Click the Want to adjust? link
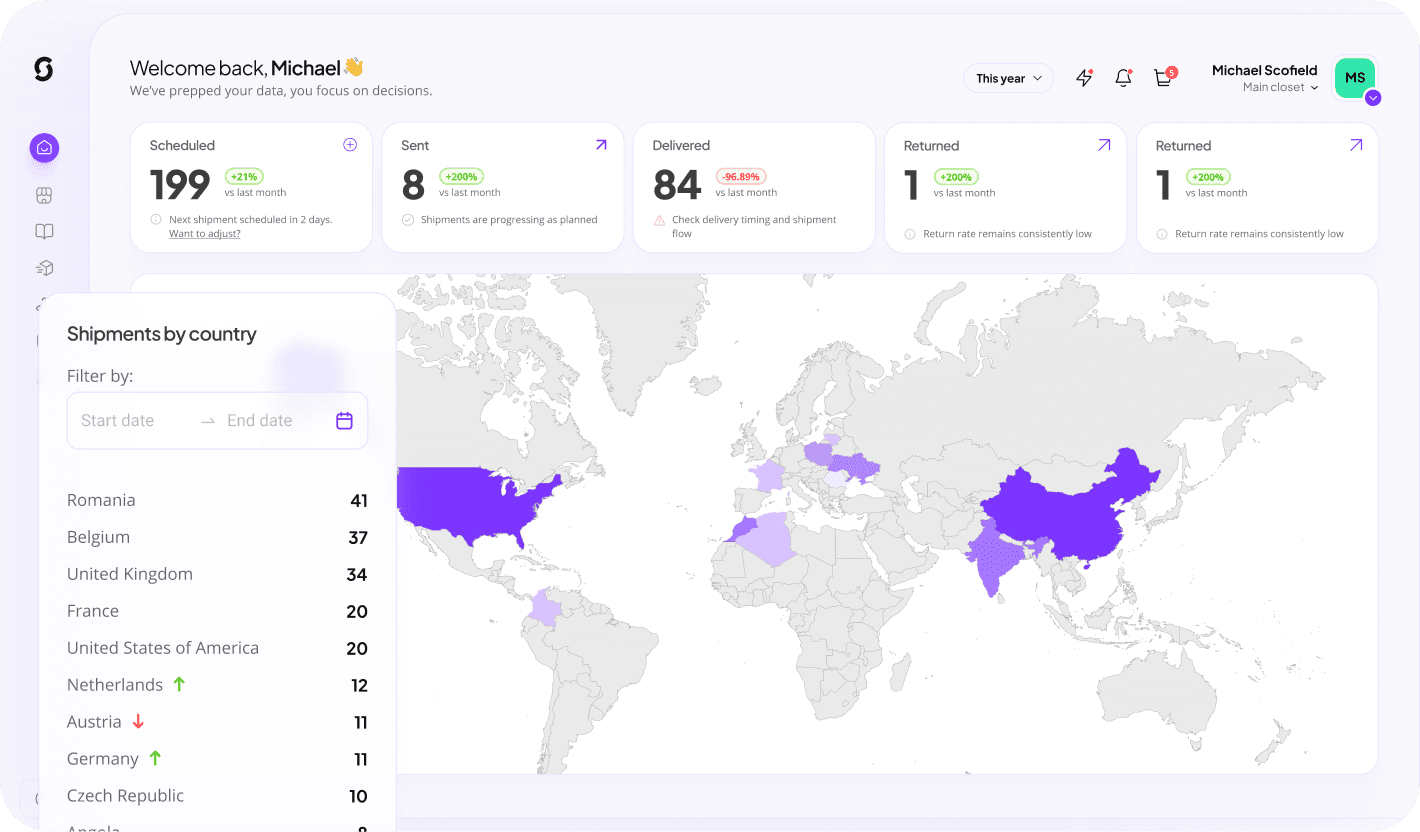The height and width of the screenshot is (832, 1420). (204, 234)
